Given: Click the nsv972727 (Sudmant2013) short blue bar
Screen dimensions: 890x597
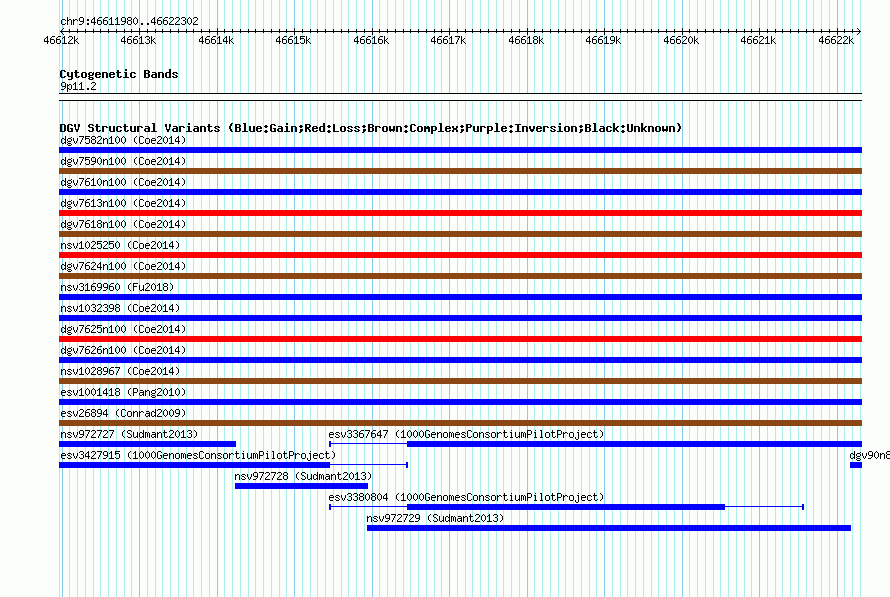Looking at the screenshot, I should 148,444.
